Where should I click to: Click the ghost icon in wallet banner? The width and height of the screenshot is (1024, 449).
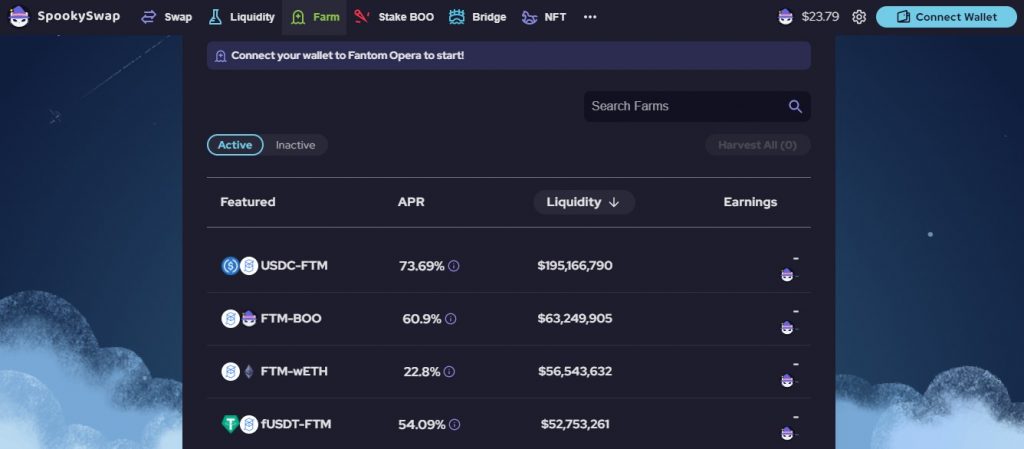point(220,56)
